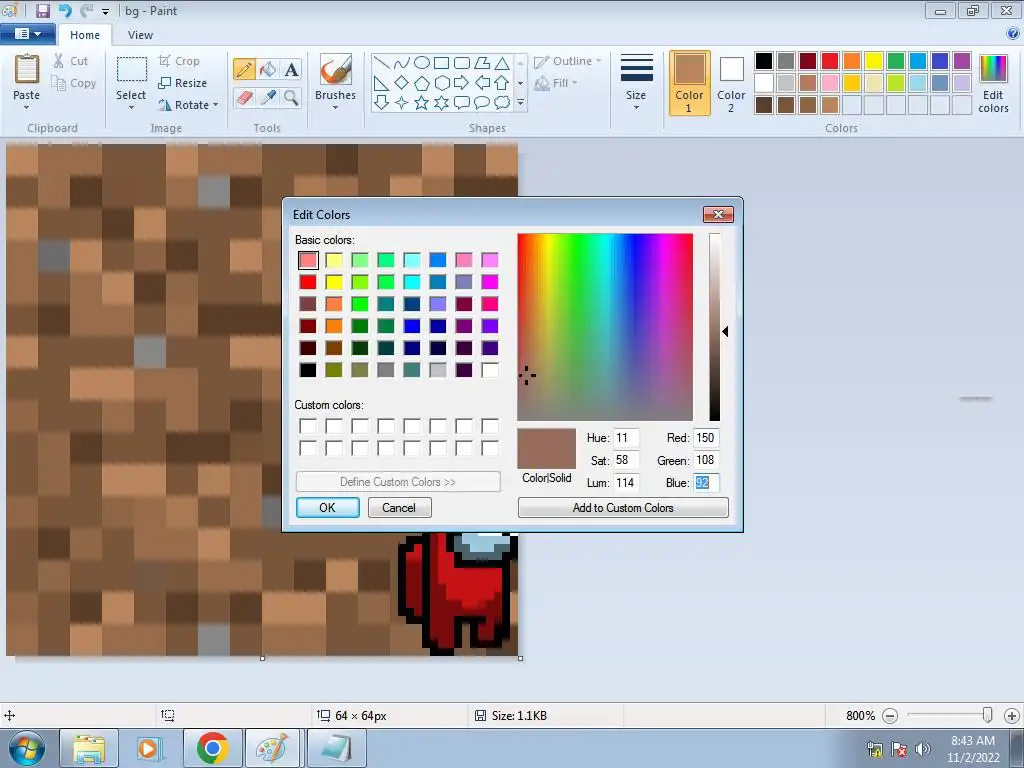
Task: Click the Copy button in Clipboard
Action: (74, 83)
